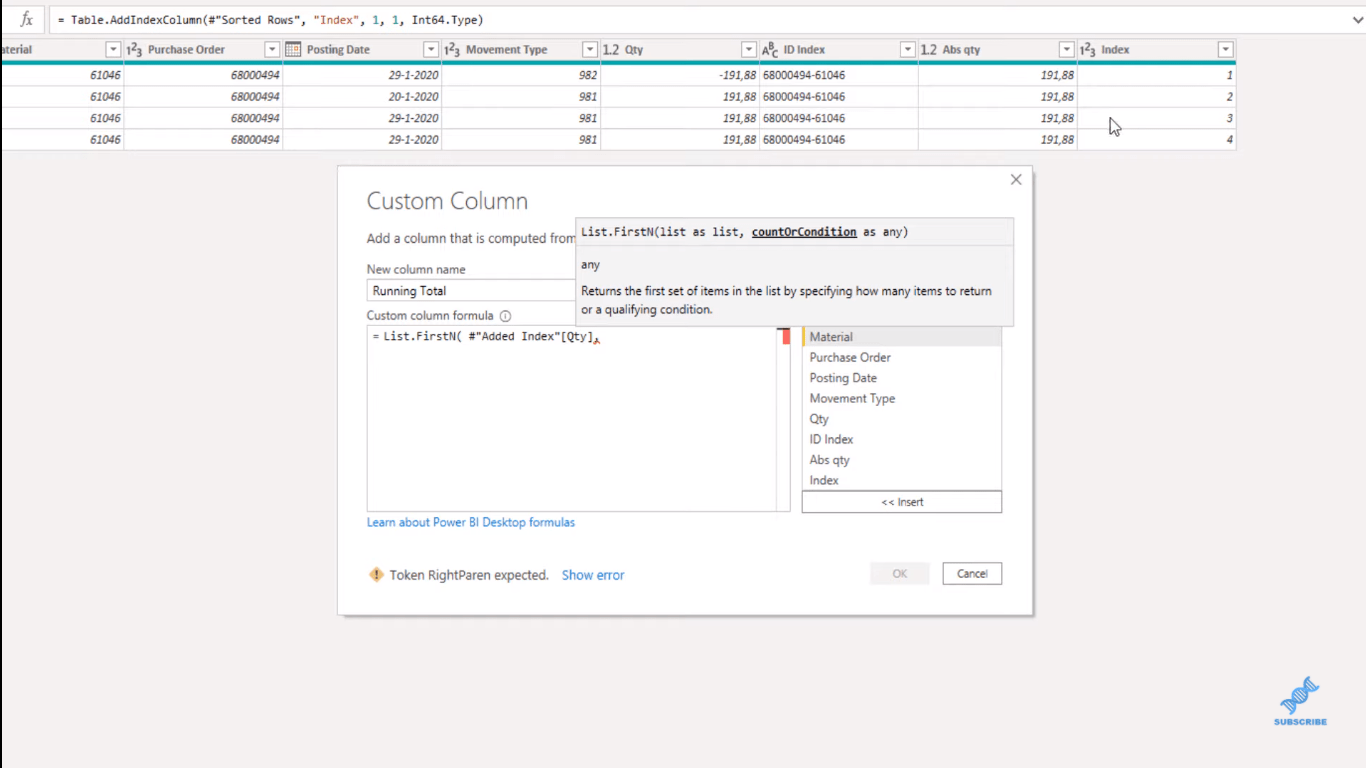Click the Show error link
This screenshot has width=1366, height=768.
(x=593, y=575)
